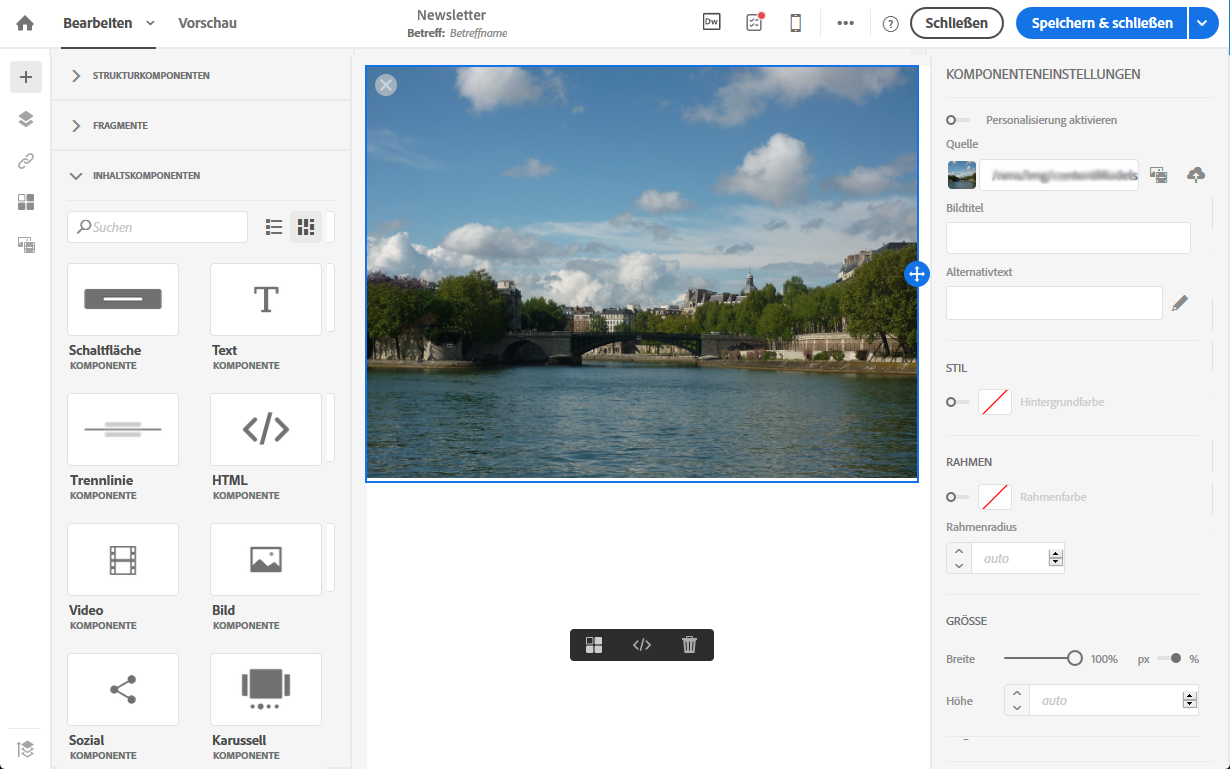Go to the home page icon
1230x769 pixels.
click(x=25, y=23)
